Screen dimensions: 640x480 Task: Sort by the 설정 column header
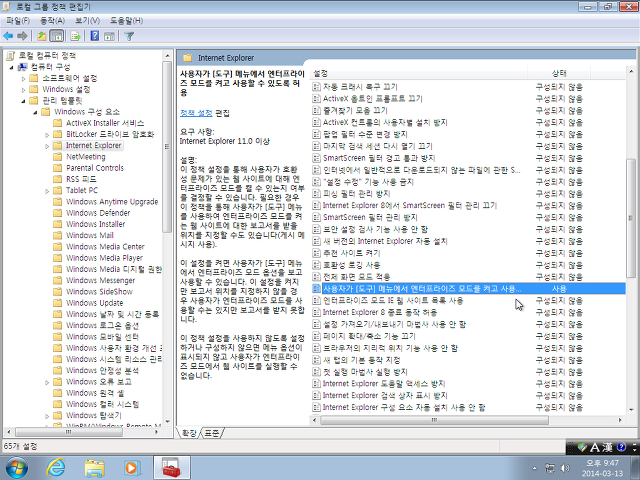click(x=419, y=73)
